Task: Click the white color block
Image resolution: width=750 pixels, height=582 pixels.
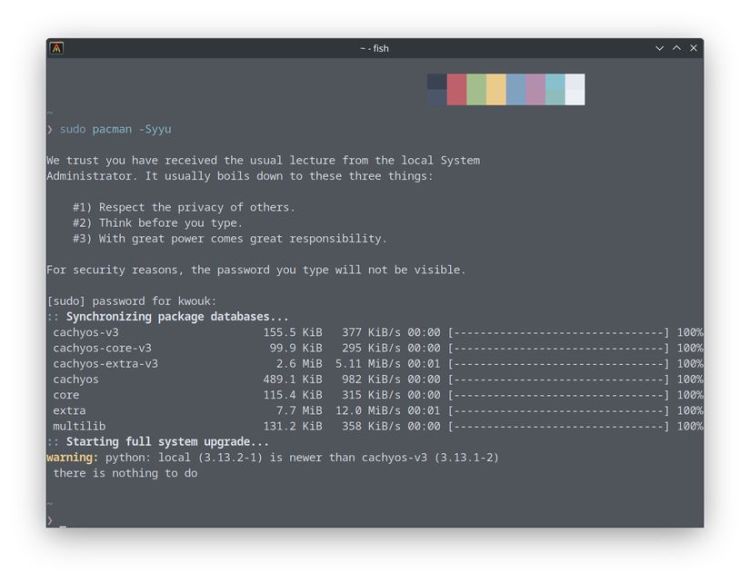Action: [x=575, y=89]
